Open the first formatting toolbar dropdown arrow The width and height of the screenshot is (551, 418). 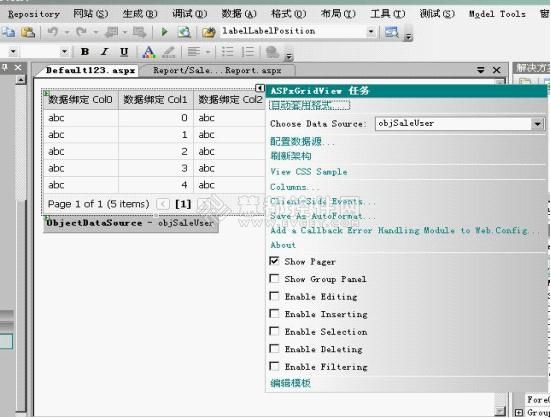(x=13, y=52)
